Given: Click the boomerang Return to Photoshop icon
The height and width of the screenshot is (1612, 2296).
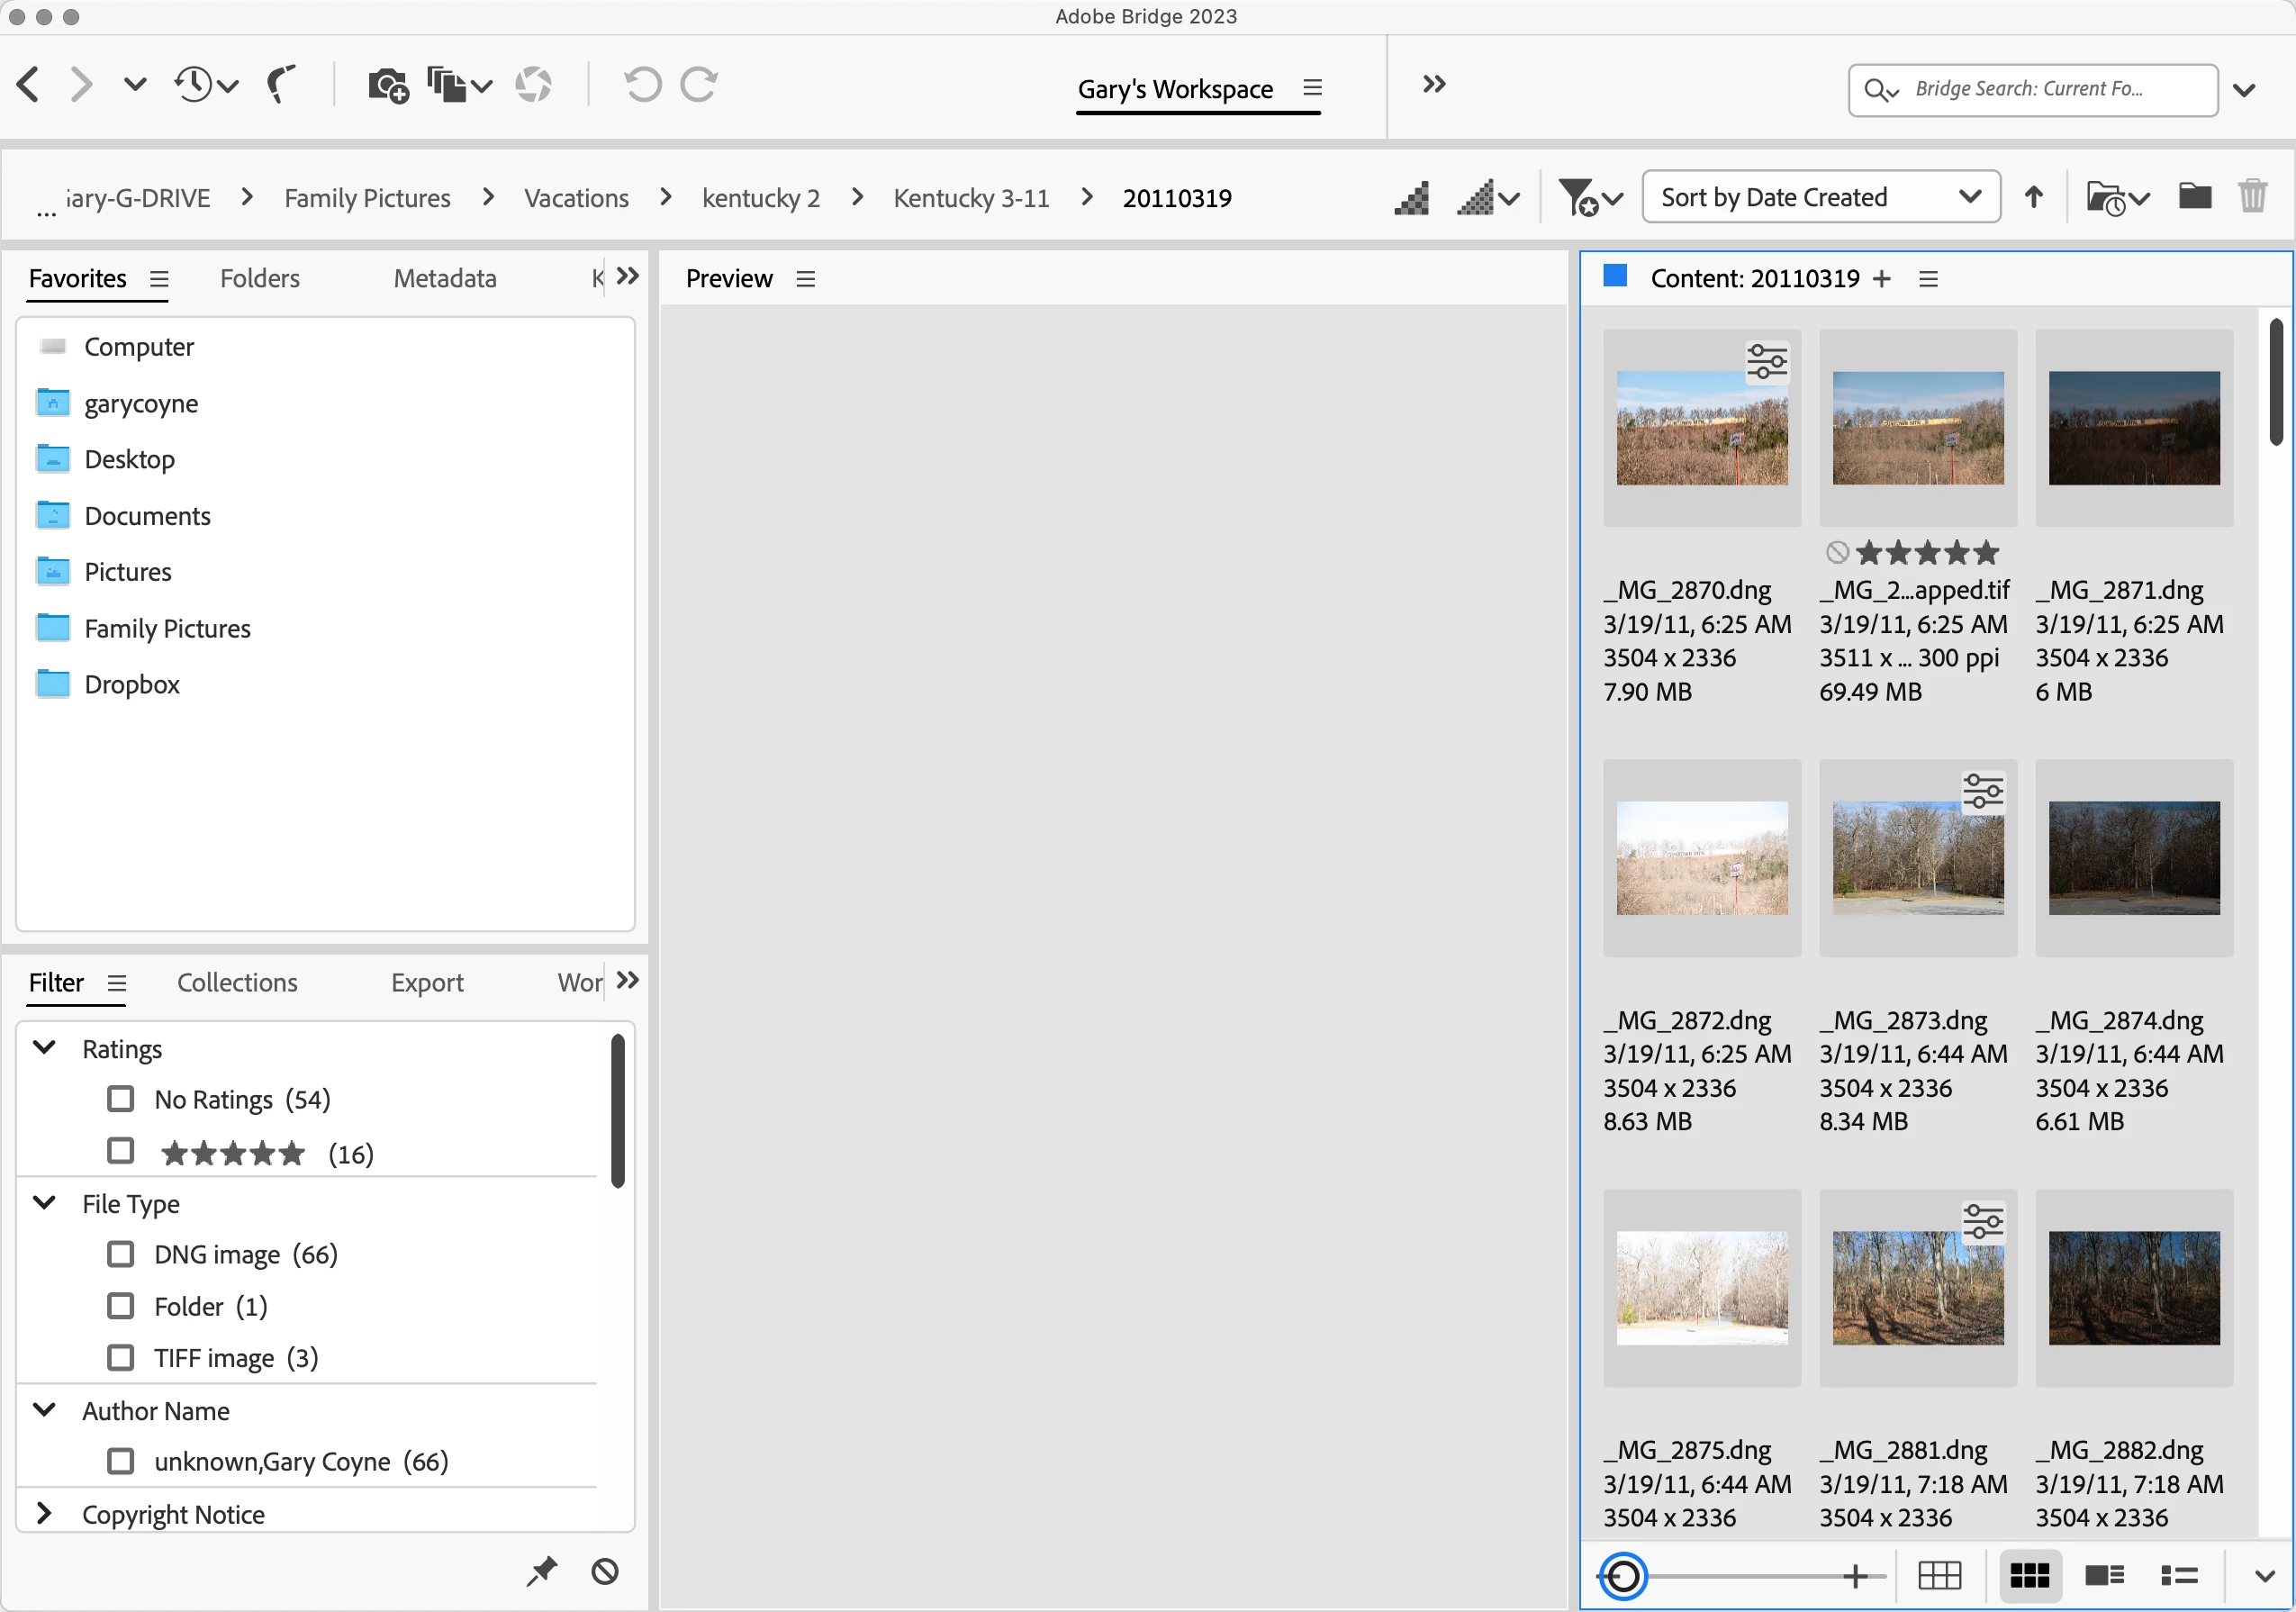Looking at the screenshot, I should click(281, 85).
